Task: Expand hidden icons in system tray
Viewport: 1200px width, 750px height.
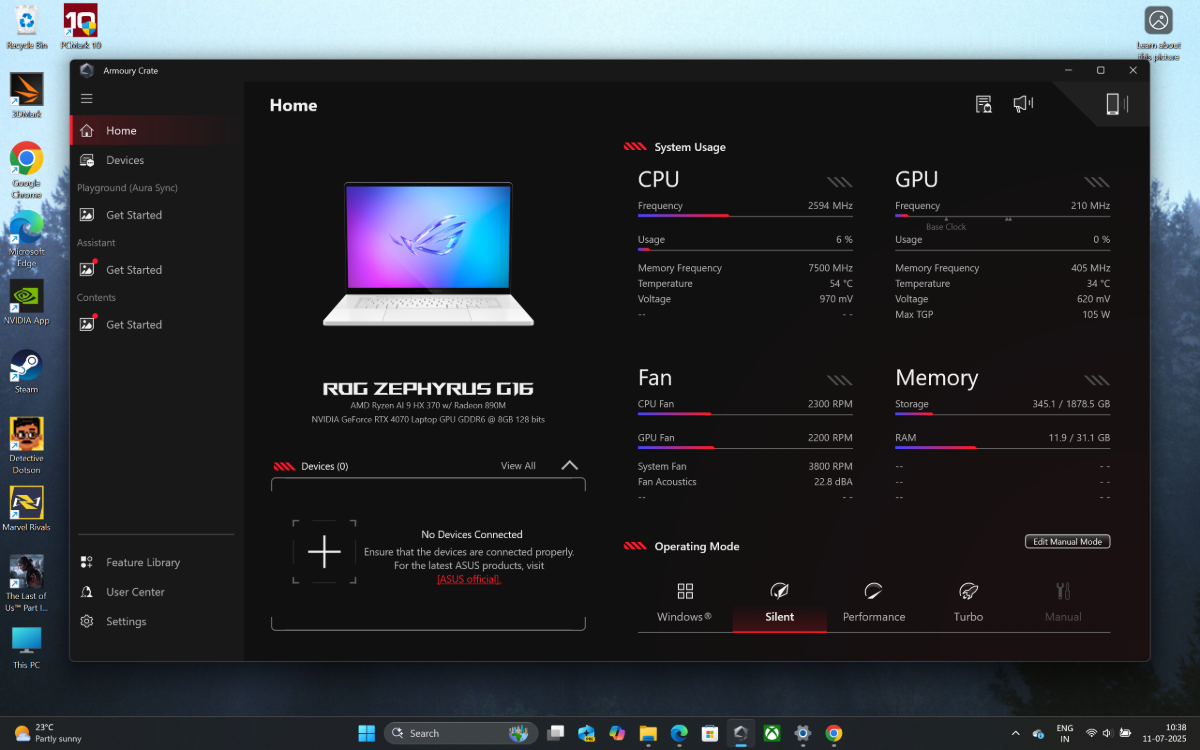Action: point(1015,733)
